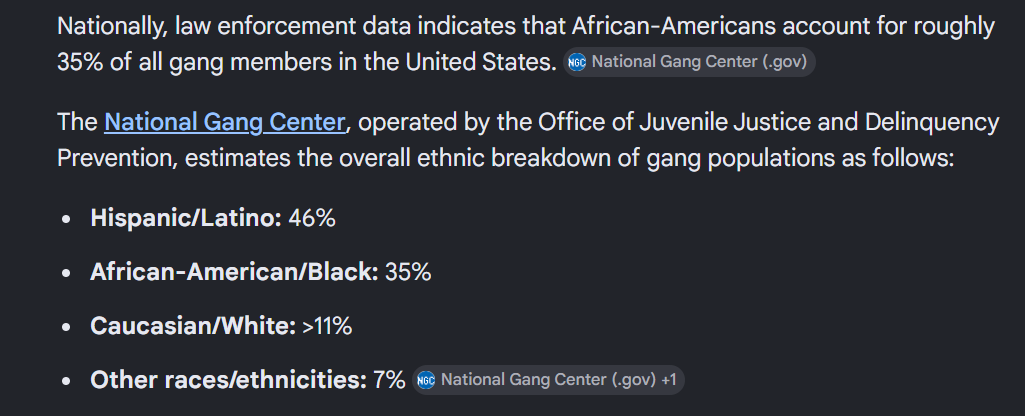Viewport: 1025px width, 416px height.
Task: Open National Gang Center (.gov) citation after first paragraph
Action: point(690,62)
